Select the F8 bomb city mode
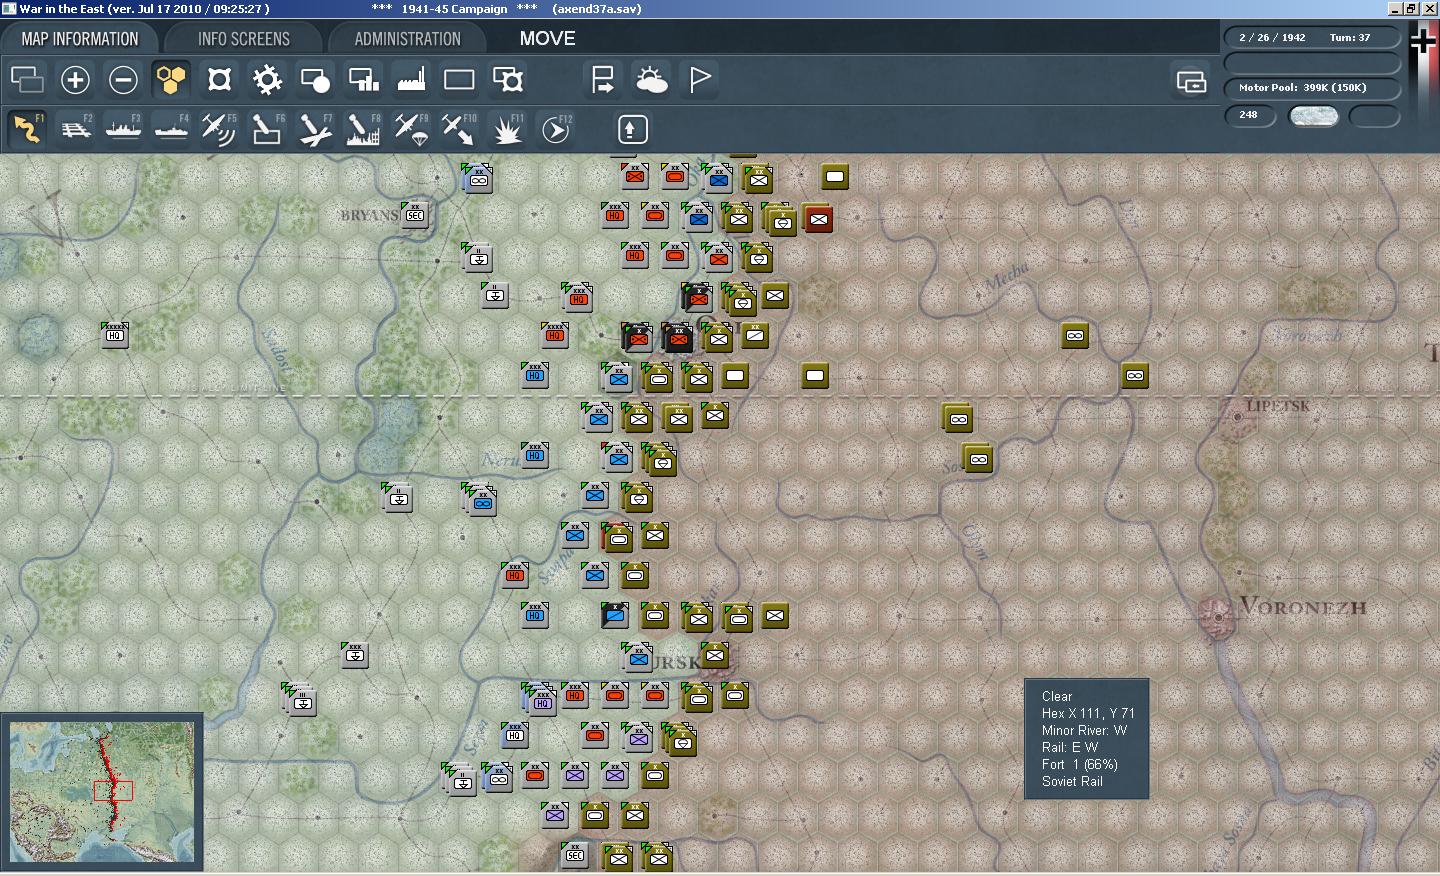This screenshot has height=876, width=1440. [363, 129]
